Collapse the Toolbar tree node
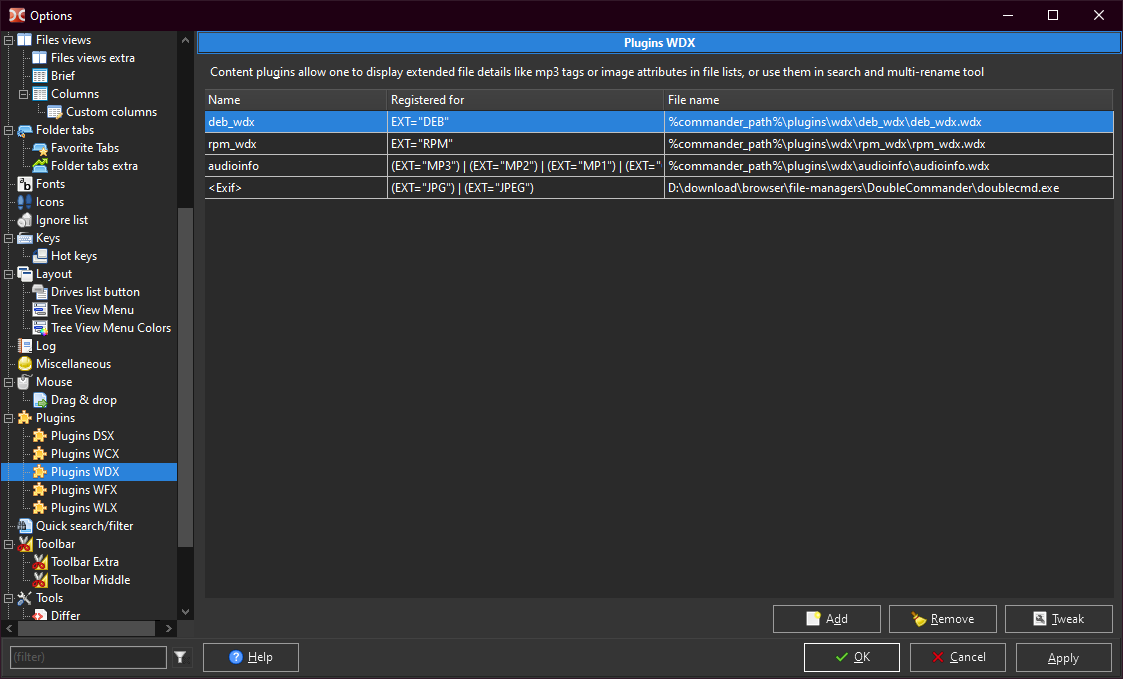Screen dimensions: 1123x679 click(x=9, y=544)
